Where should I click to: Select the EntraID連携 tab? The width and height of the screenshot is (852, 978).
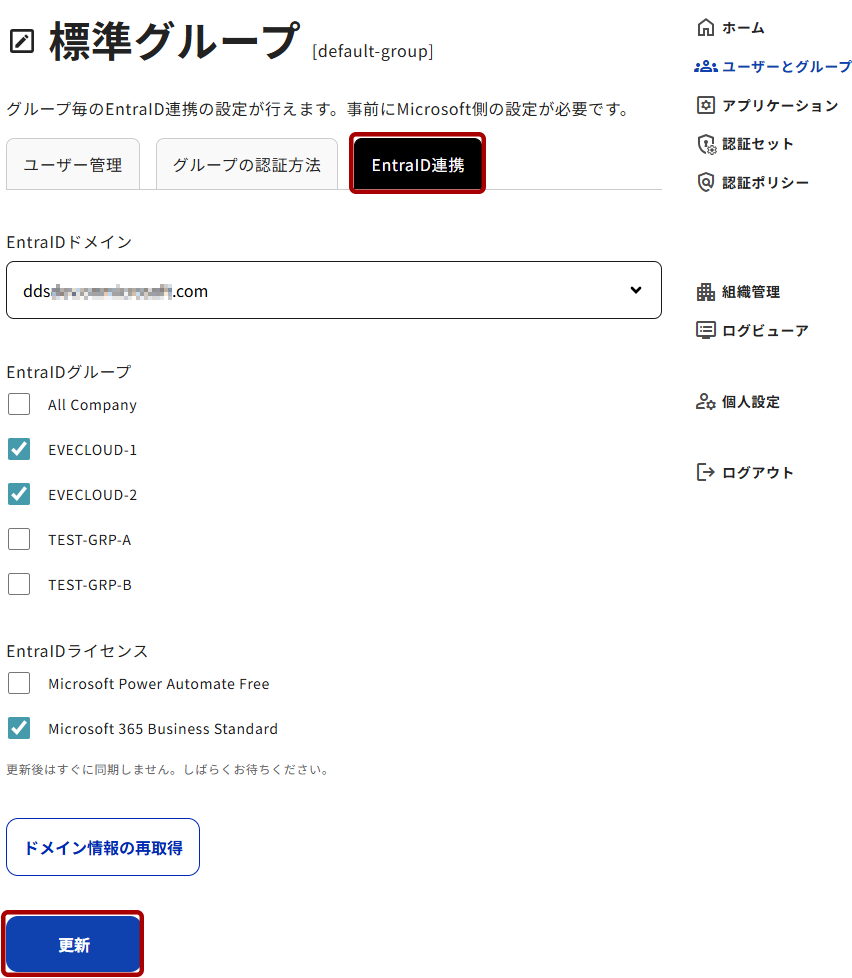(x=418, y=165)
